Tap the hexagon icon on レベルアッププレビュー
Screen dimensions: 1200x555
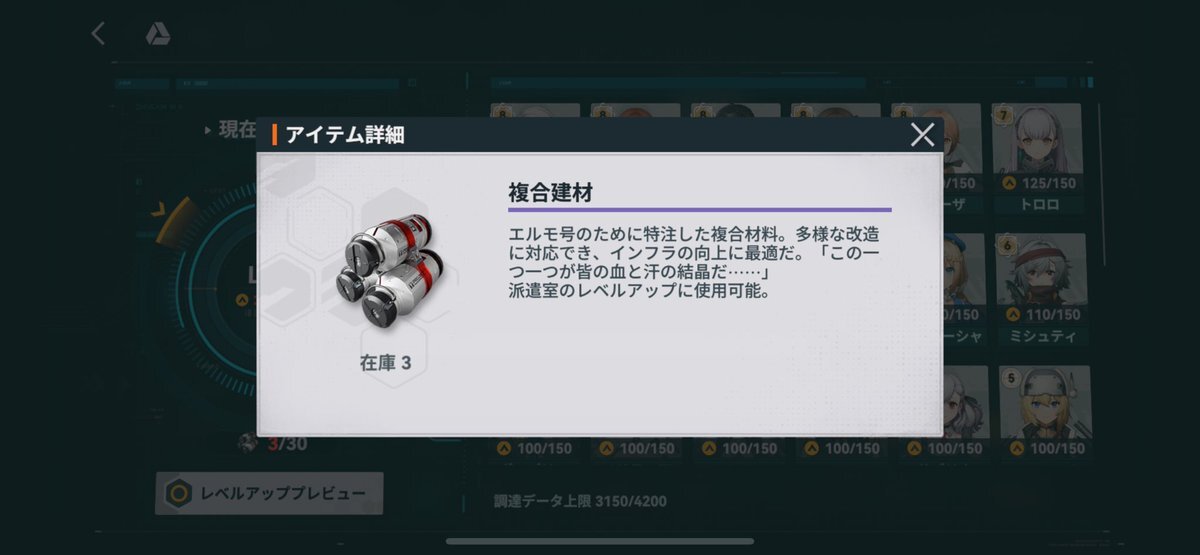(x=179, y=493)
